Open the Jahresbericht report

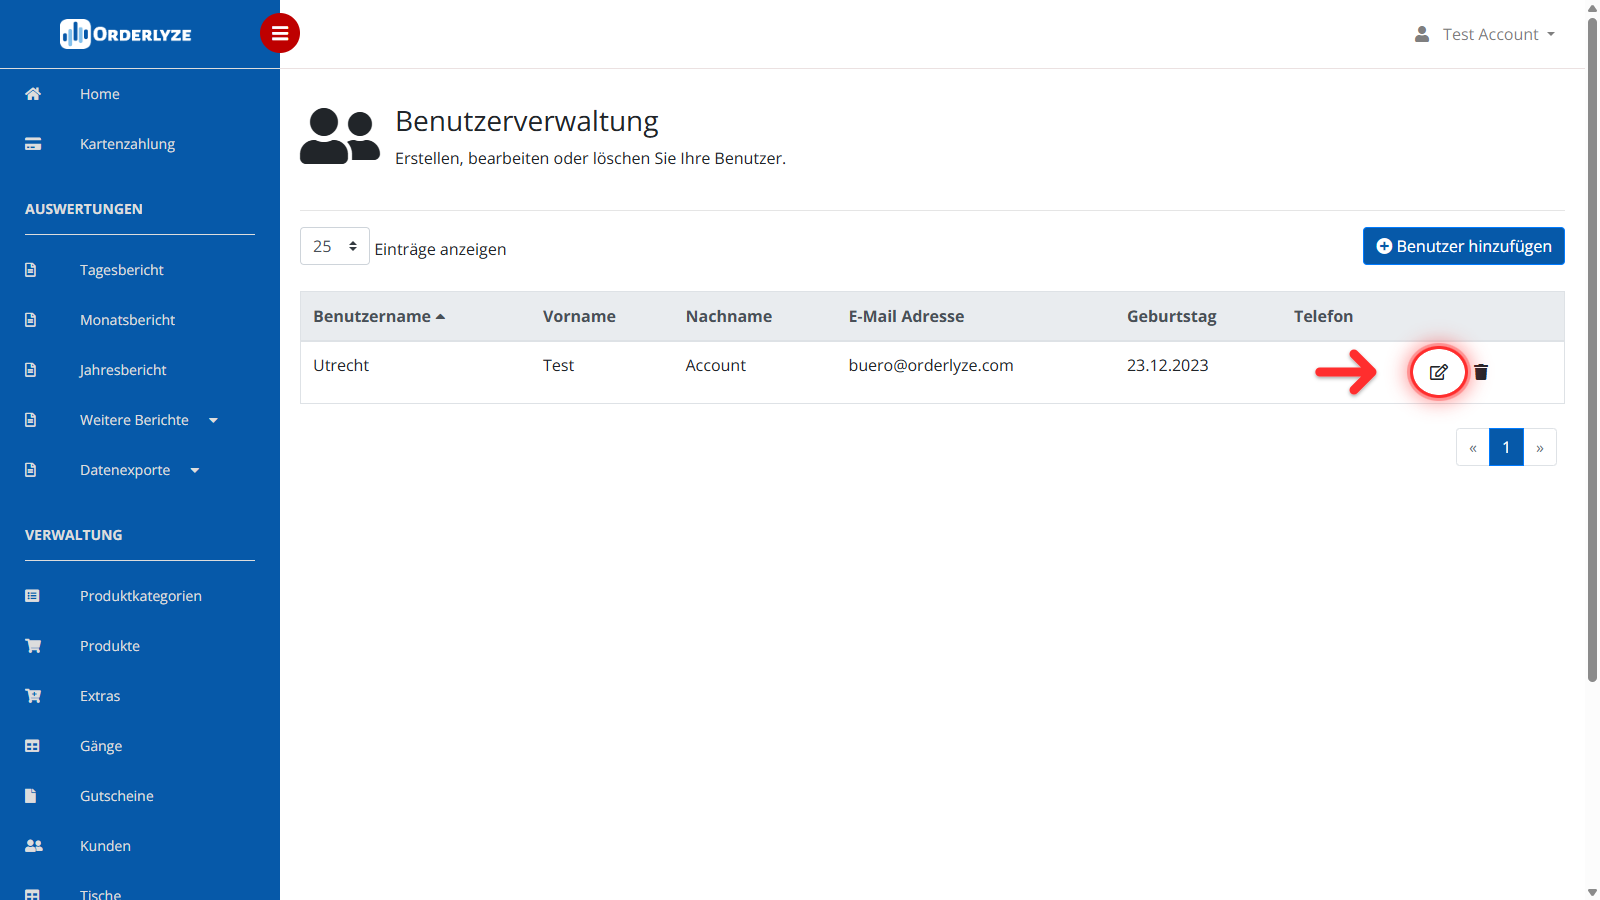pos(123,370)
